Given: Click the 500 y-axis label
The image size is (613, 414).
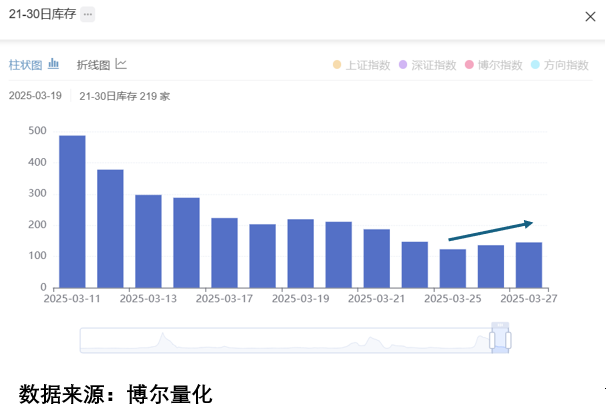Looking at the screenshot, I should (x=37, y=131).
